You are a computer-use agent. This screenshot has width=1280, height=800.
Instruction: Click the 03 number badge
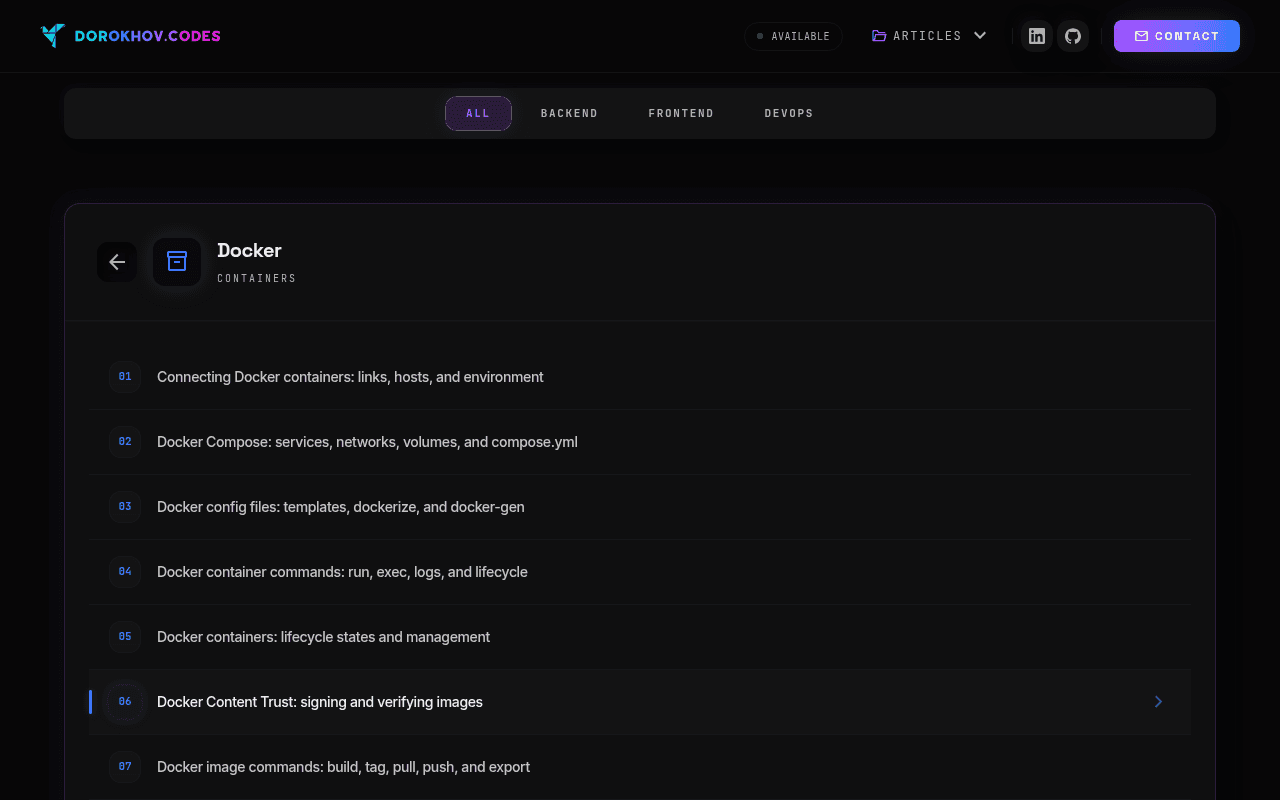click(125, 507)
